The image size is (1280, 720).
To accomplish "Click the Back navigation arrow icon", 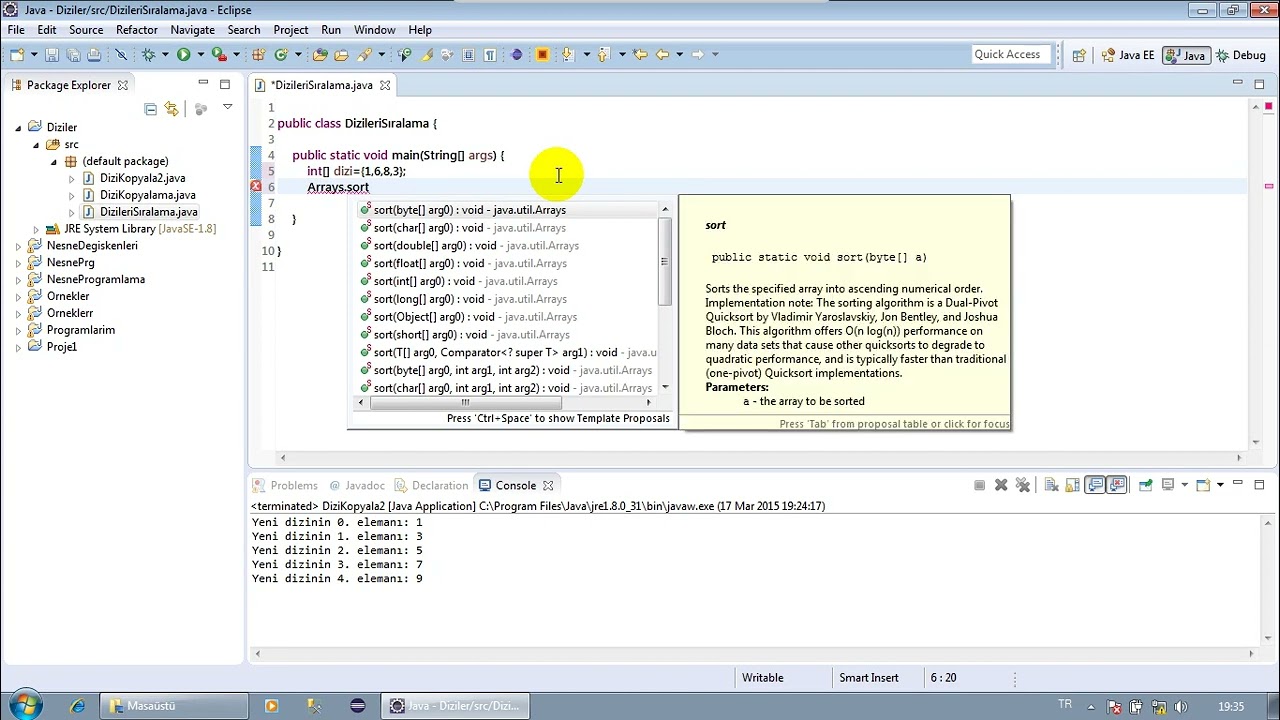I will (x=662, y=55).
